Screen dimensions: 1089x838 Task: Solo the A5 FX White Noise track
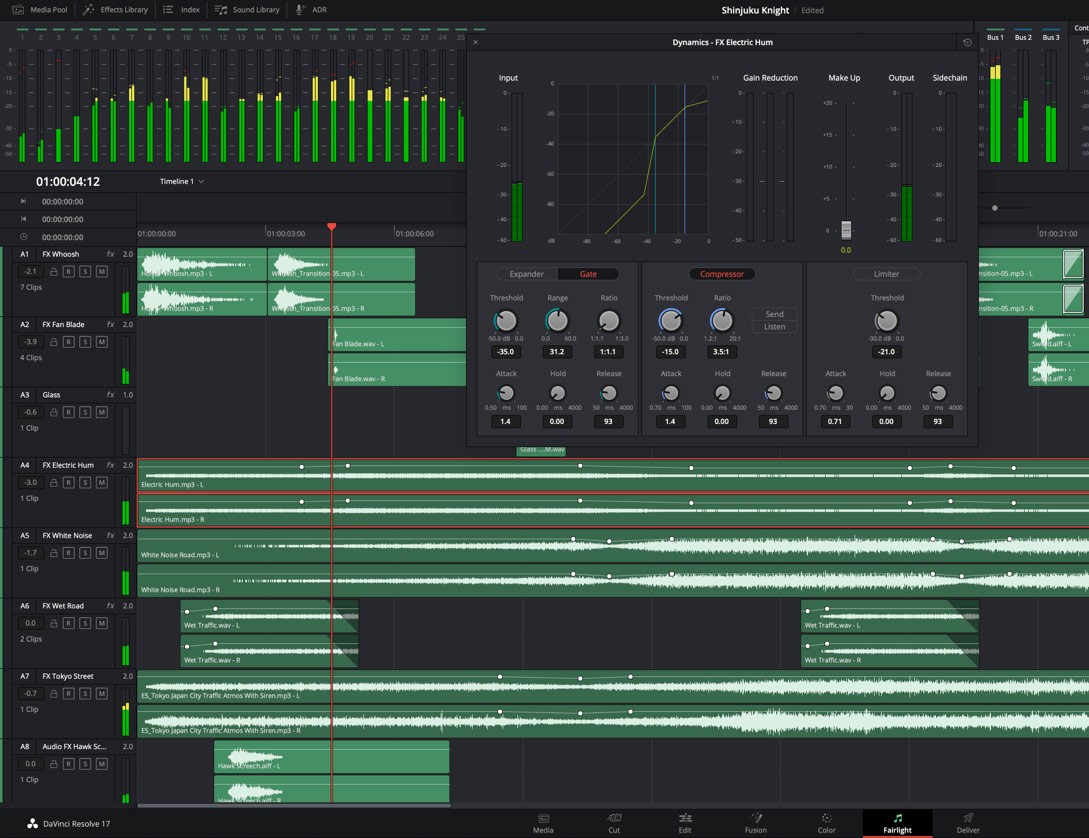click(x=85, y=553)
